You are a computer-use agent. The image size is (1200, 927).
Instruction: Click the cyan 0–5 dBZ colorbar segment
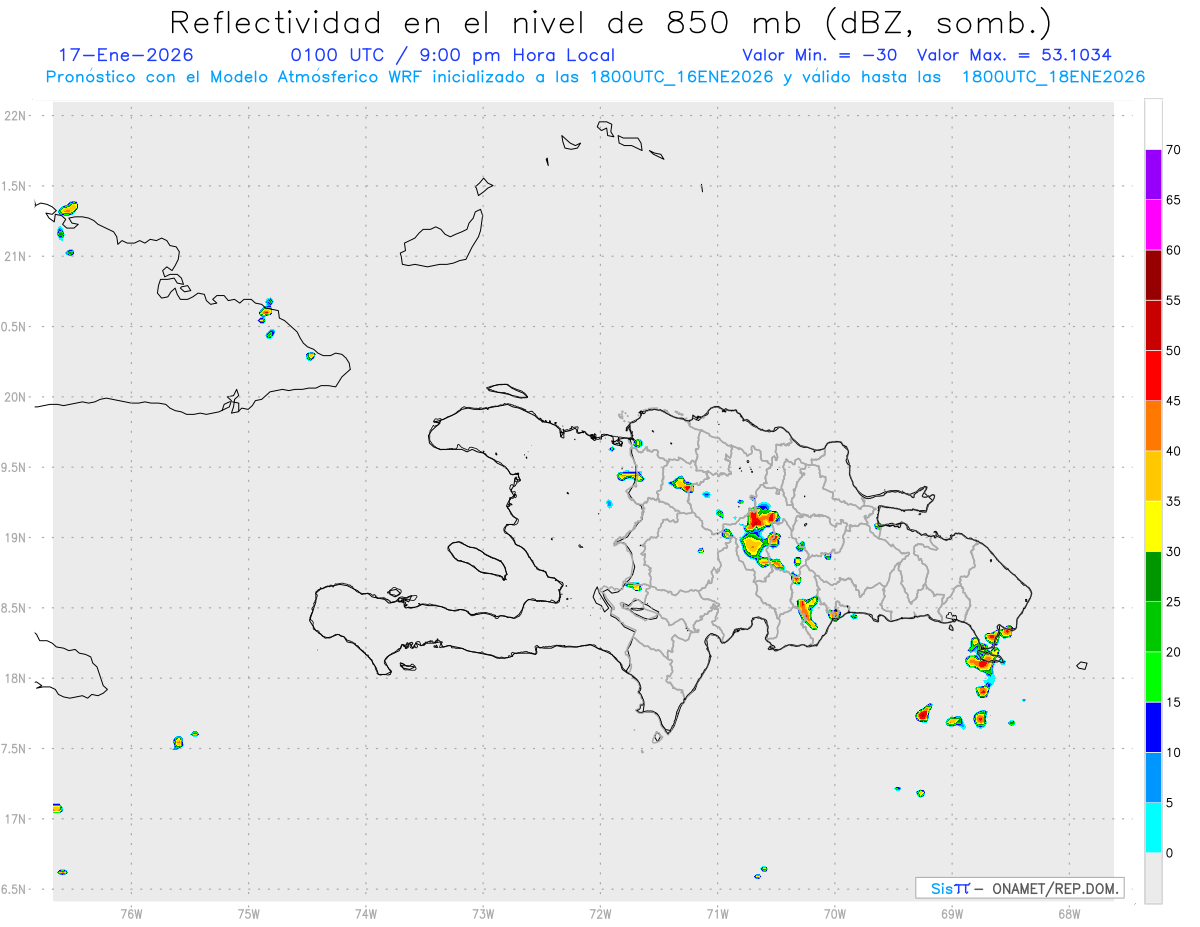[1153, 827]
